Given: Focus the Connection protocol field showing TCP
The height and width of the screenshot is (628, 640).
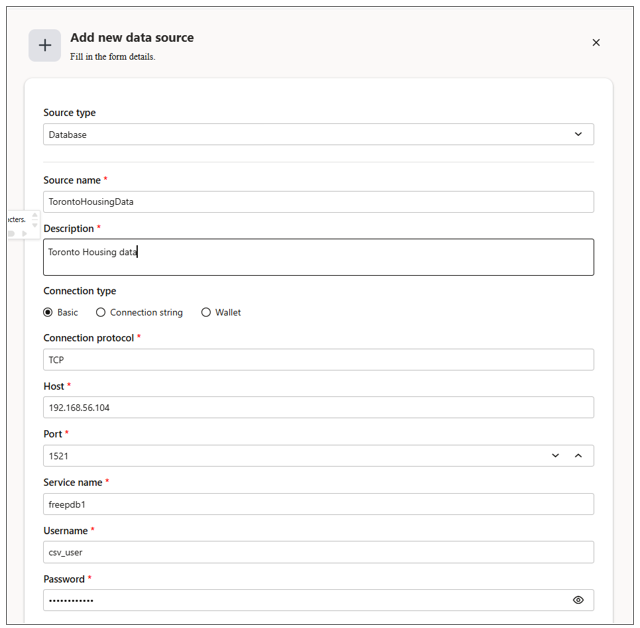Looking at the screenshot, I should (x=318, y=360).
